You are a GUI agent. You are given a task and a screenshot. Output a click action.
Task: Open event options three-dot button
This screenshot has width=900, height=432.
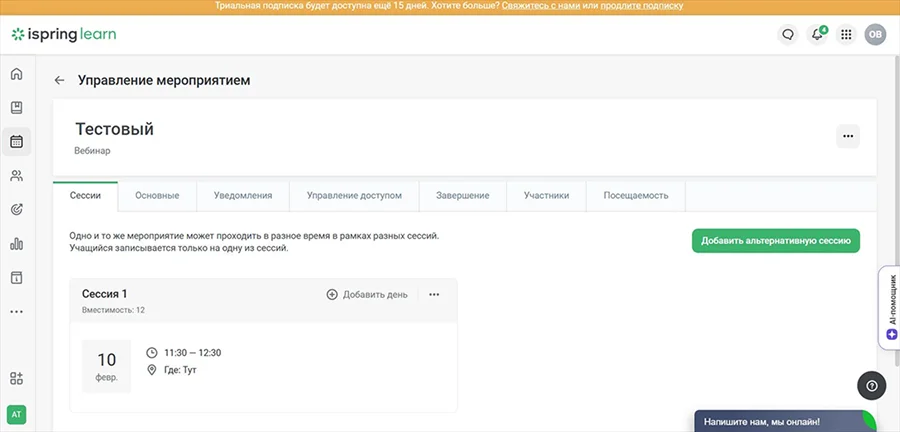pos(848,136)
